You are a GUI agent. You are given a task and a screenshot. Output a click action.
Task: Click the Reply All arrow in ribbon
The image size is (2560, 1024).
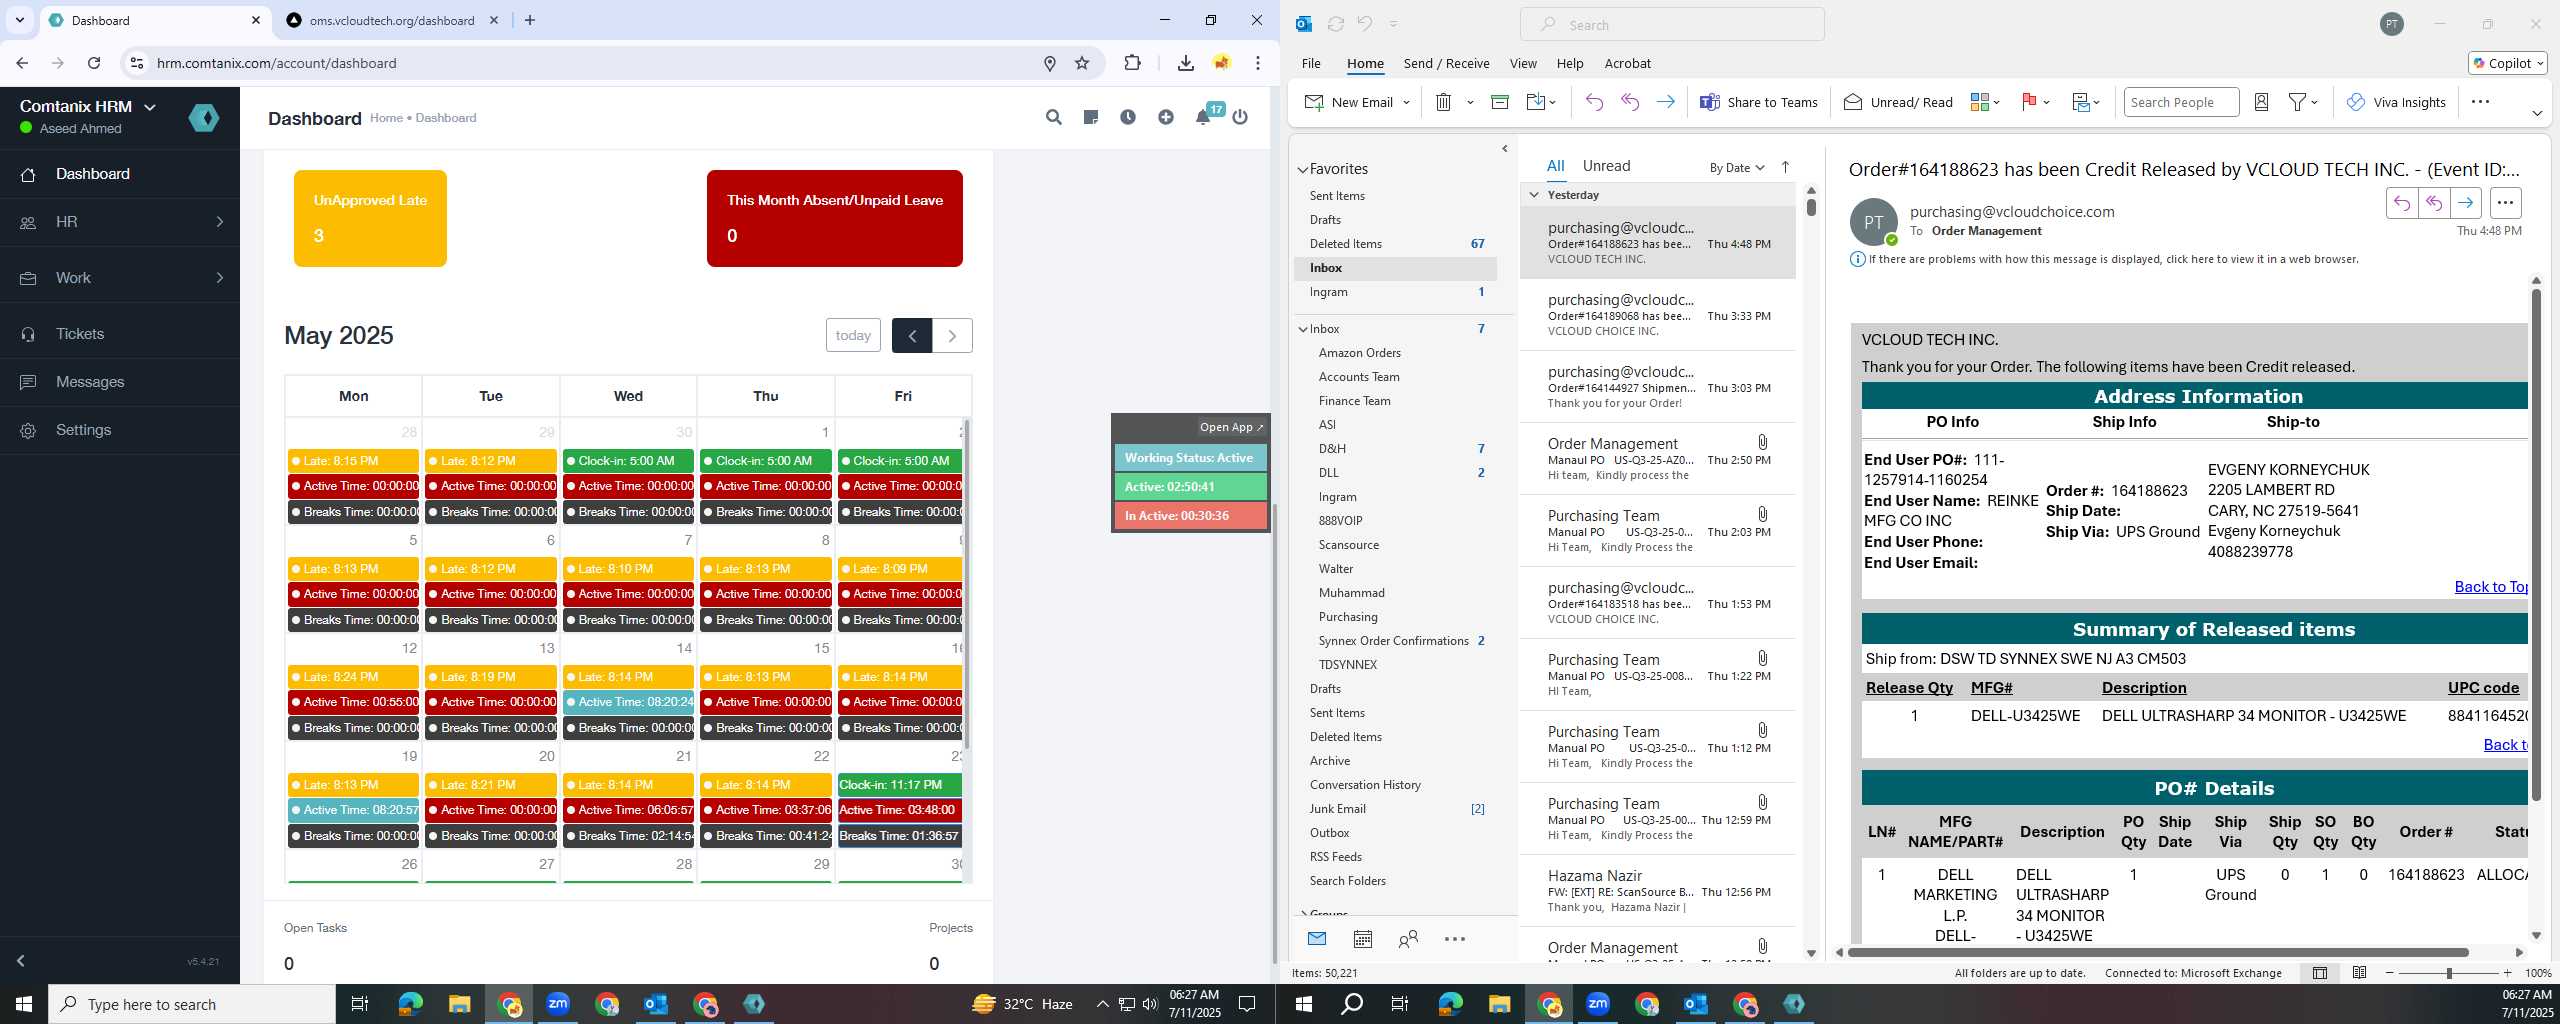1630,102
